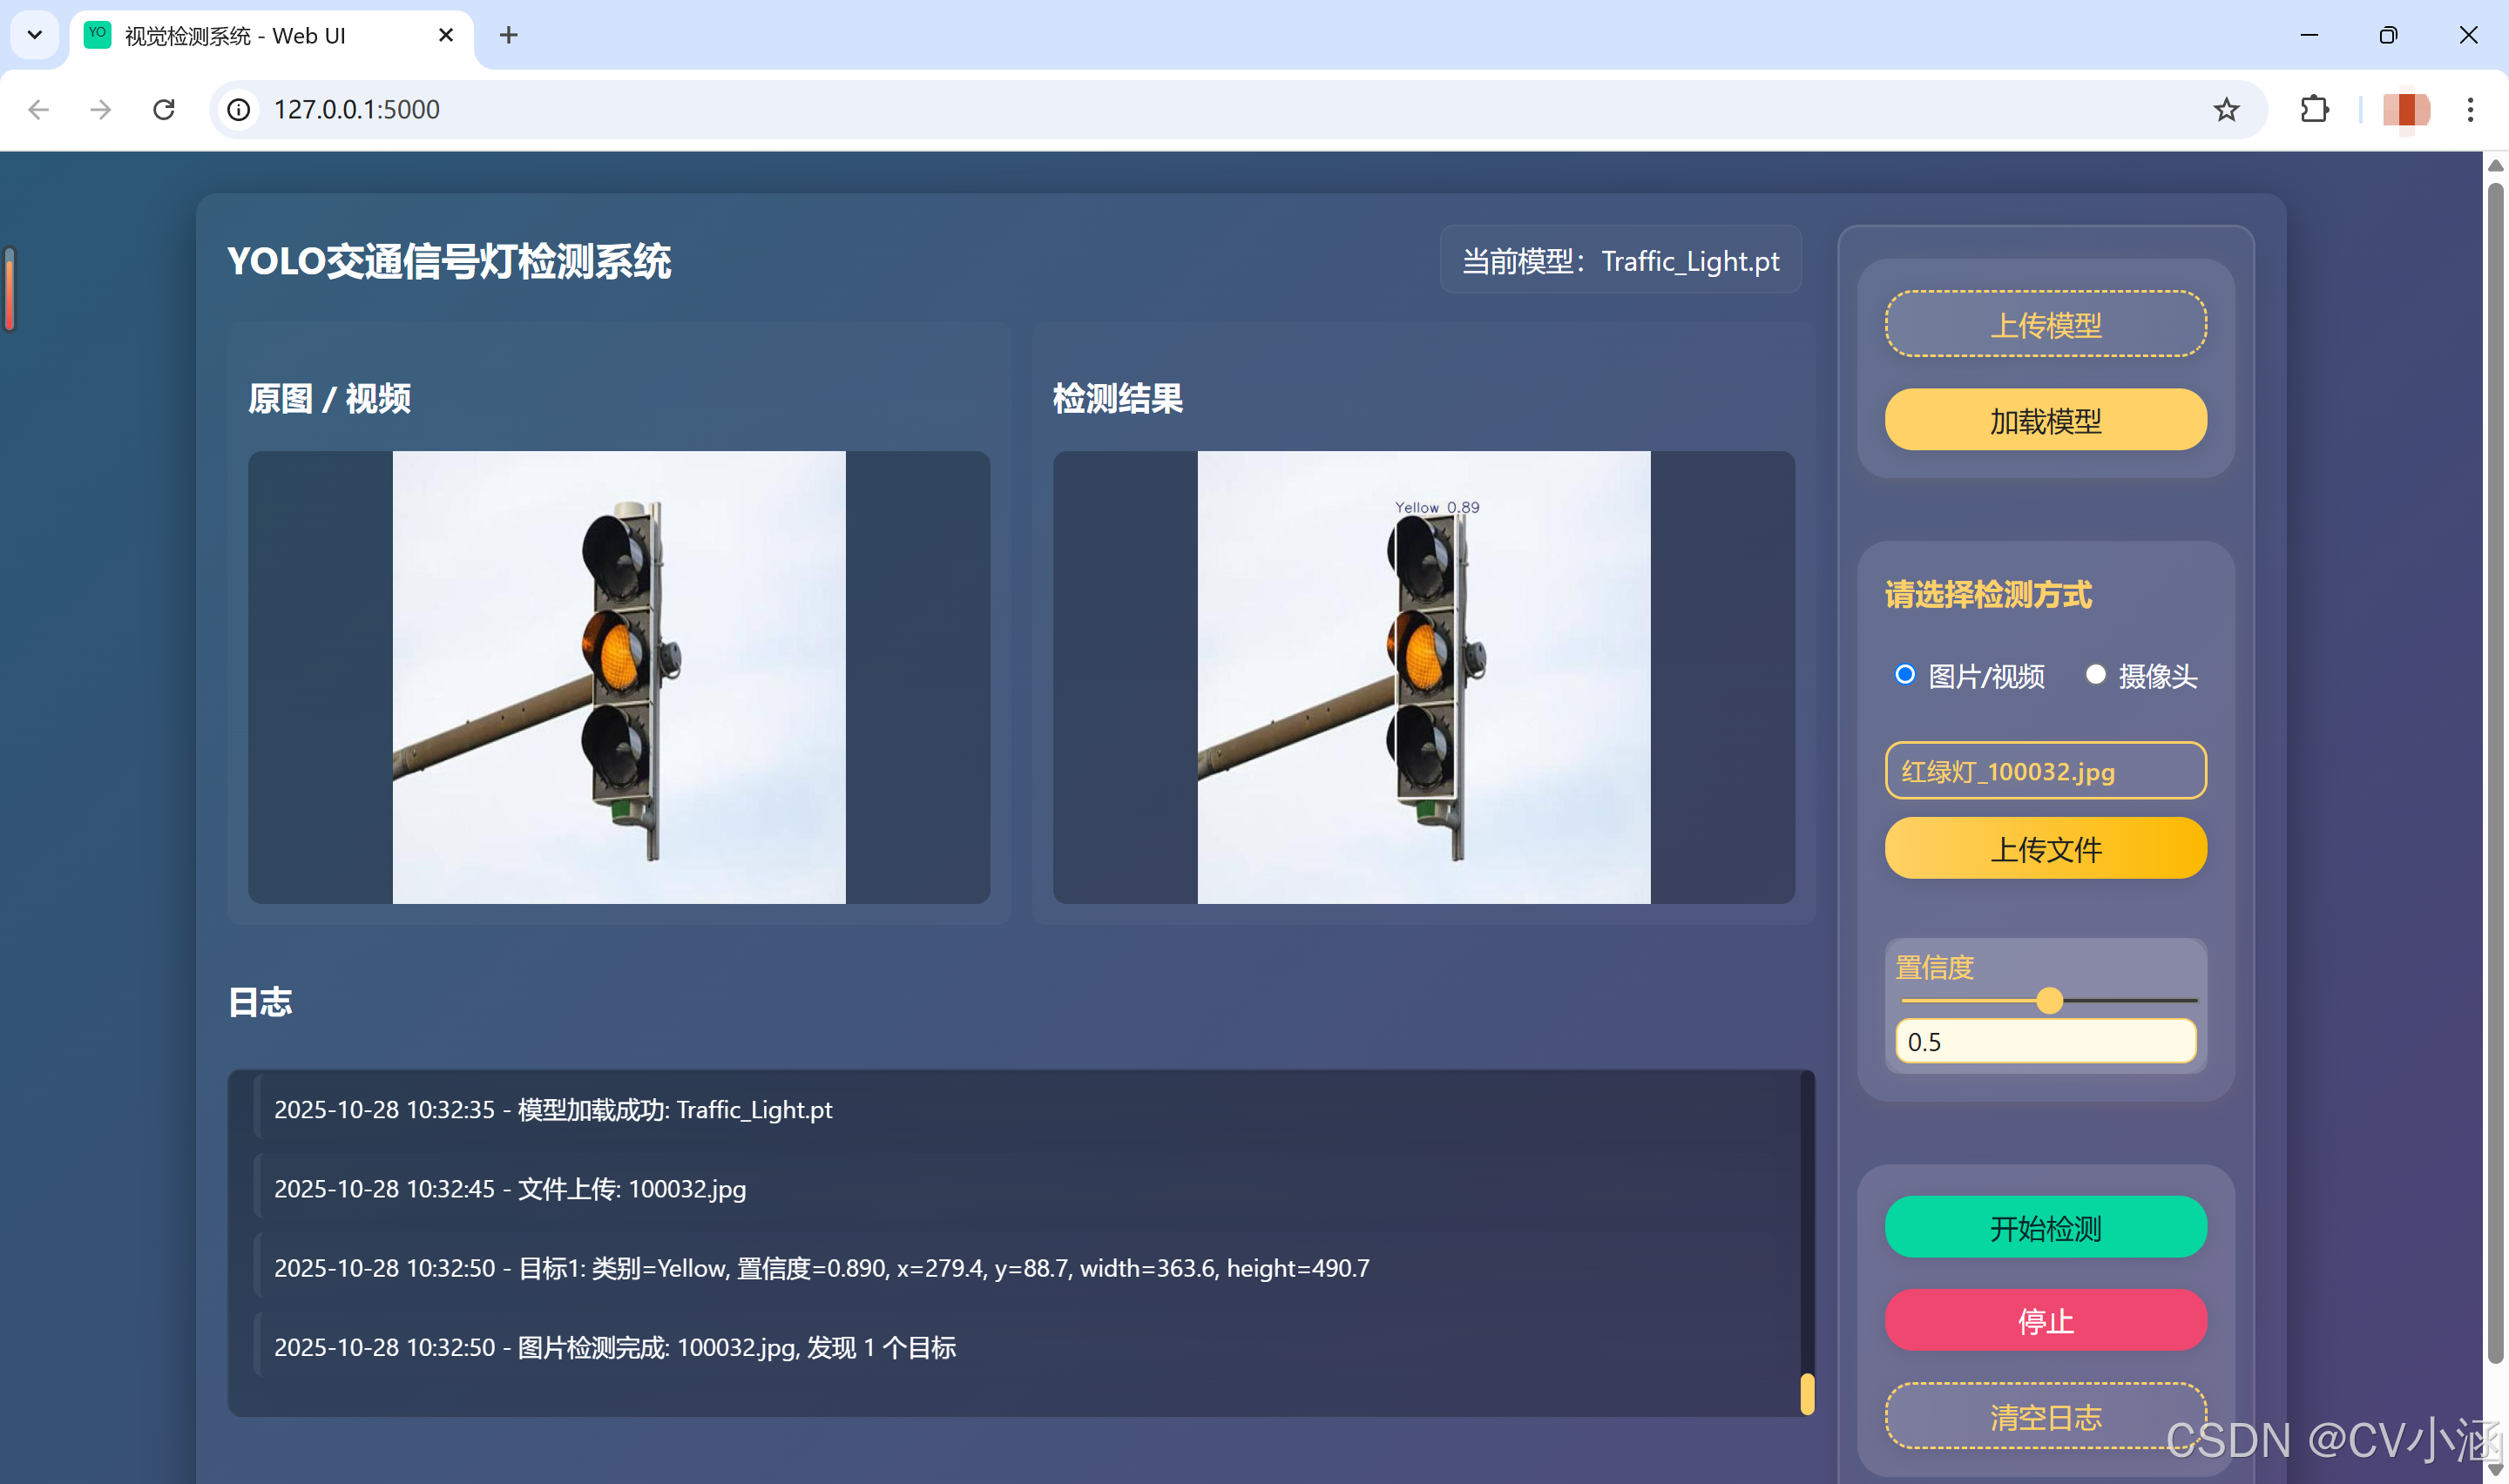Select the 摄像头 radio option

[2095, 675]
